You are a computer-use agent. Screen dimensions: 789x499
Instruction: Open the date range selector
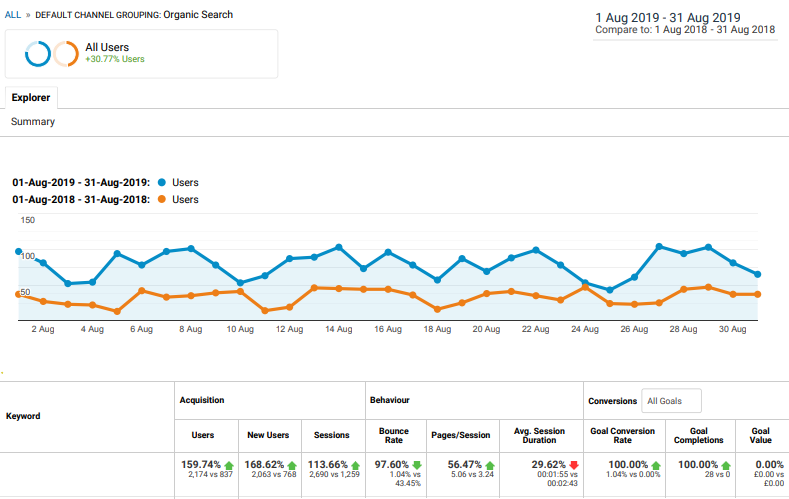pos(685,24)
